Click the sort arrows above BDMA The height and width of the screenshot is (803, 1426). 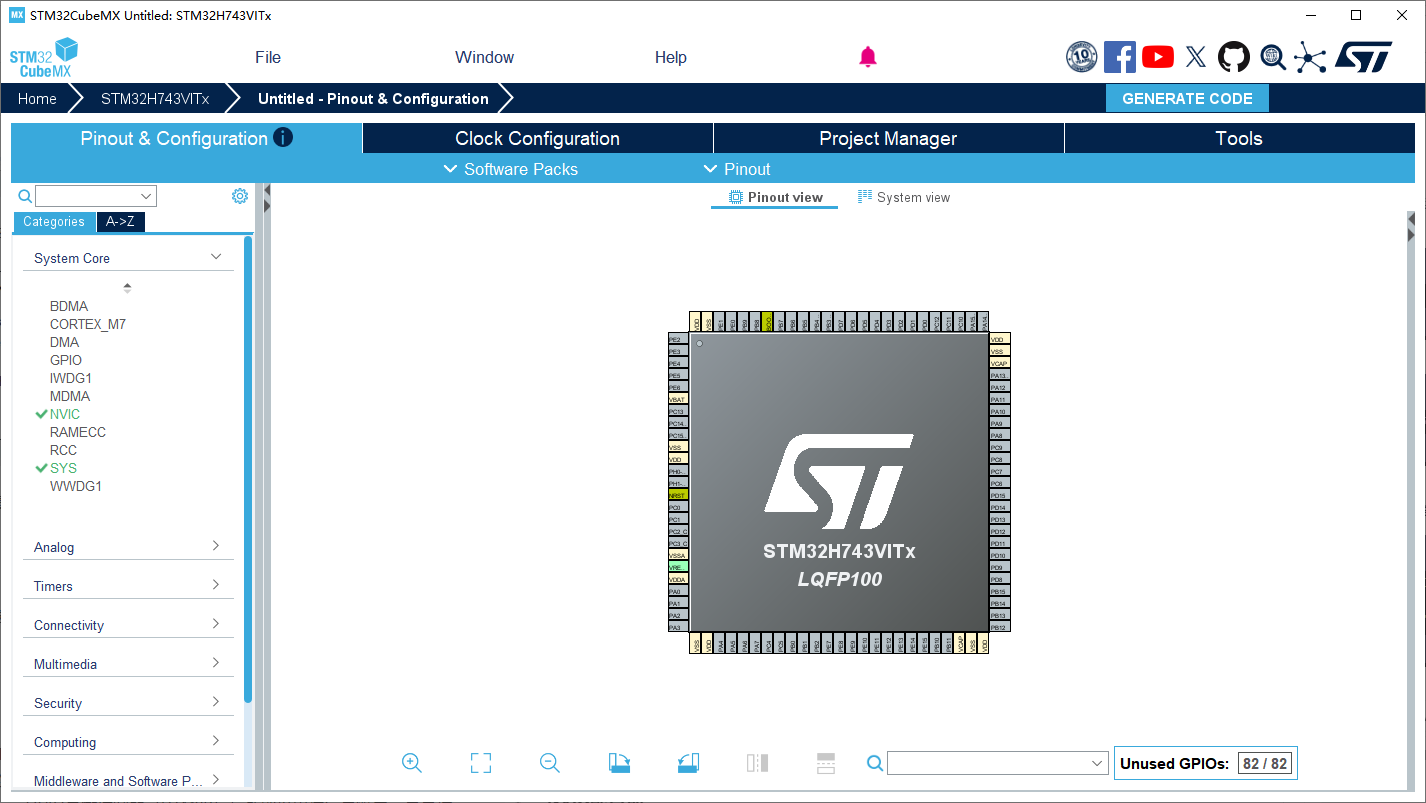127,288
